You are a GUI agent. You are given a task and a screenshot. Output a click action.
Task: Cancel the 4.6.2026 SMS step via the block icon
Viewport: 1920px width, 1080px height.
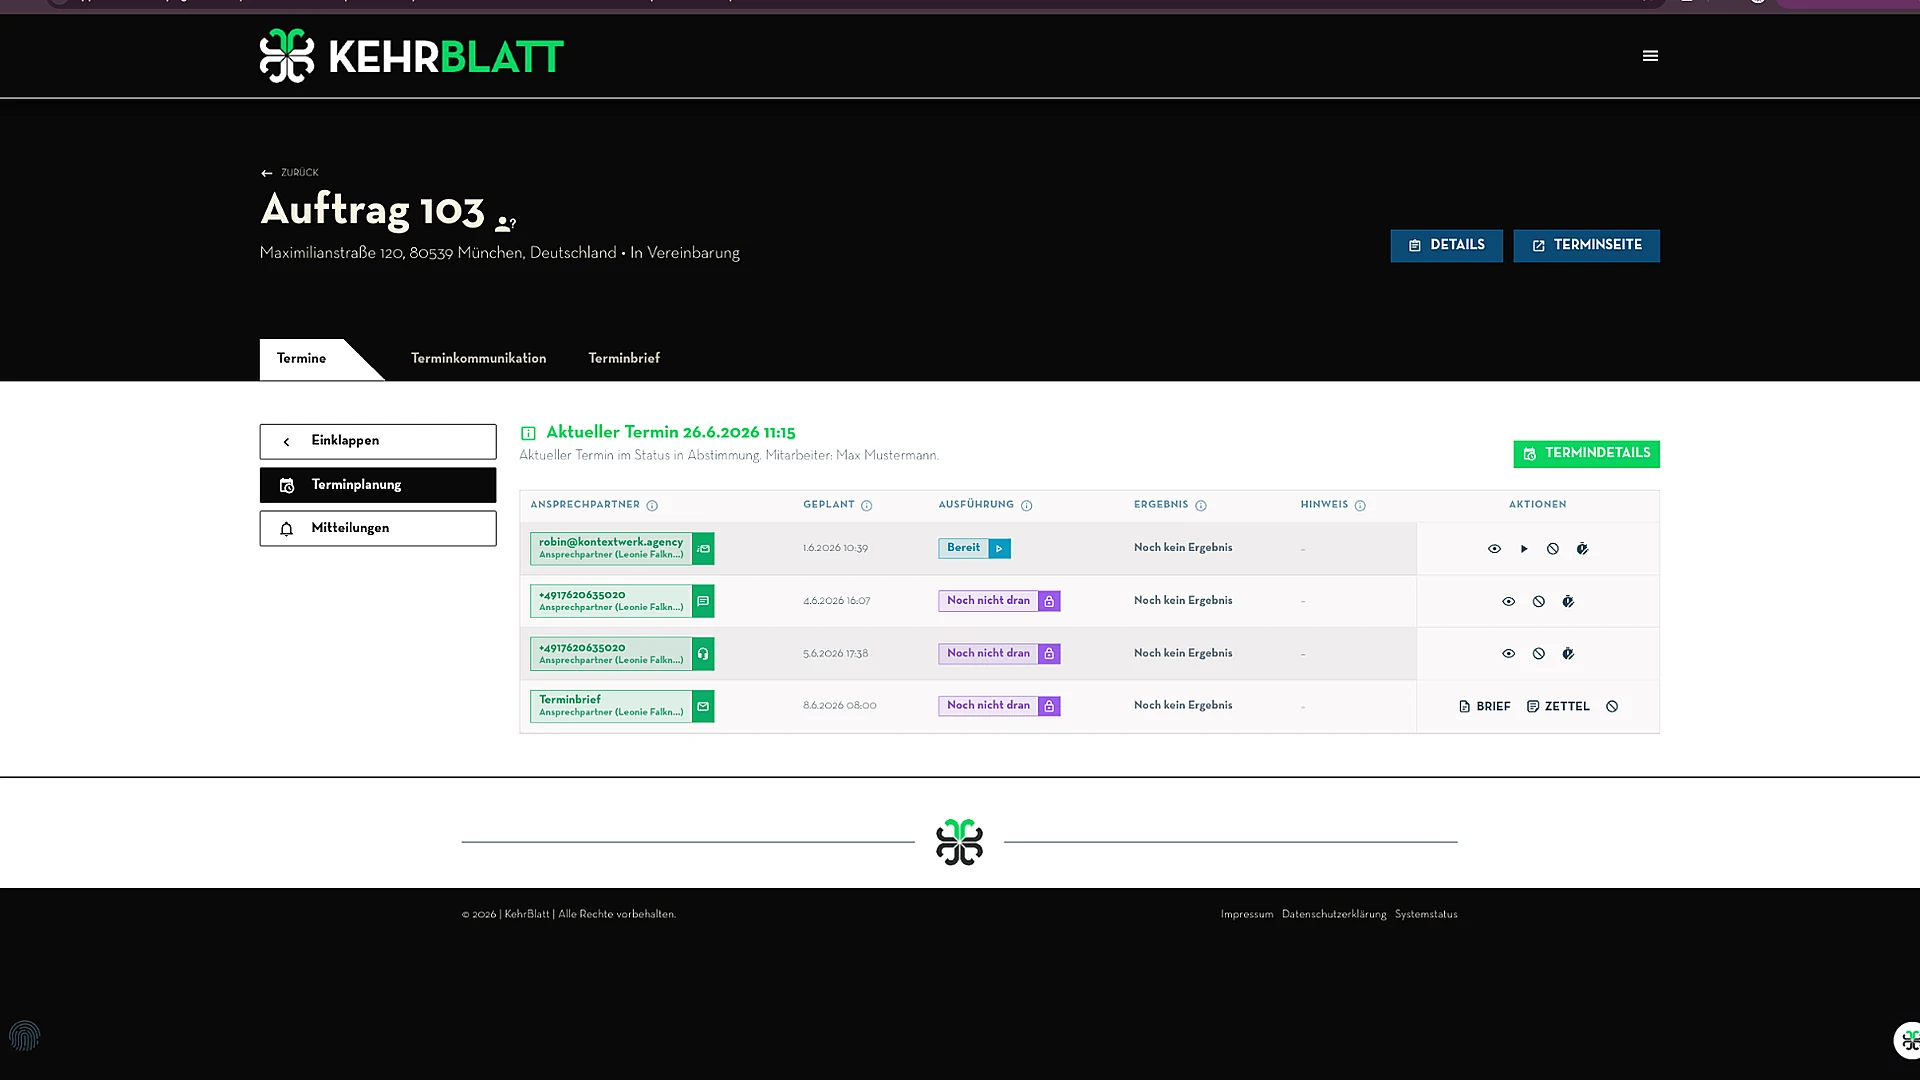[1539, 601]
